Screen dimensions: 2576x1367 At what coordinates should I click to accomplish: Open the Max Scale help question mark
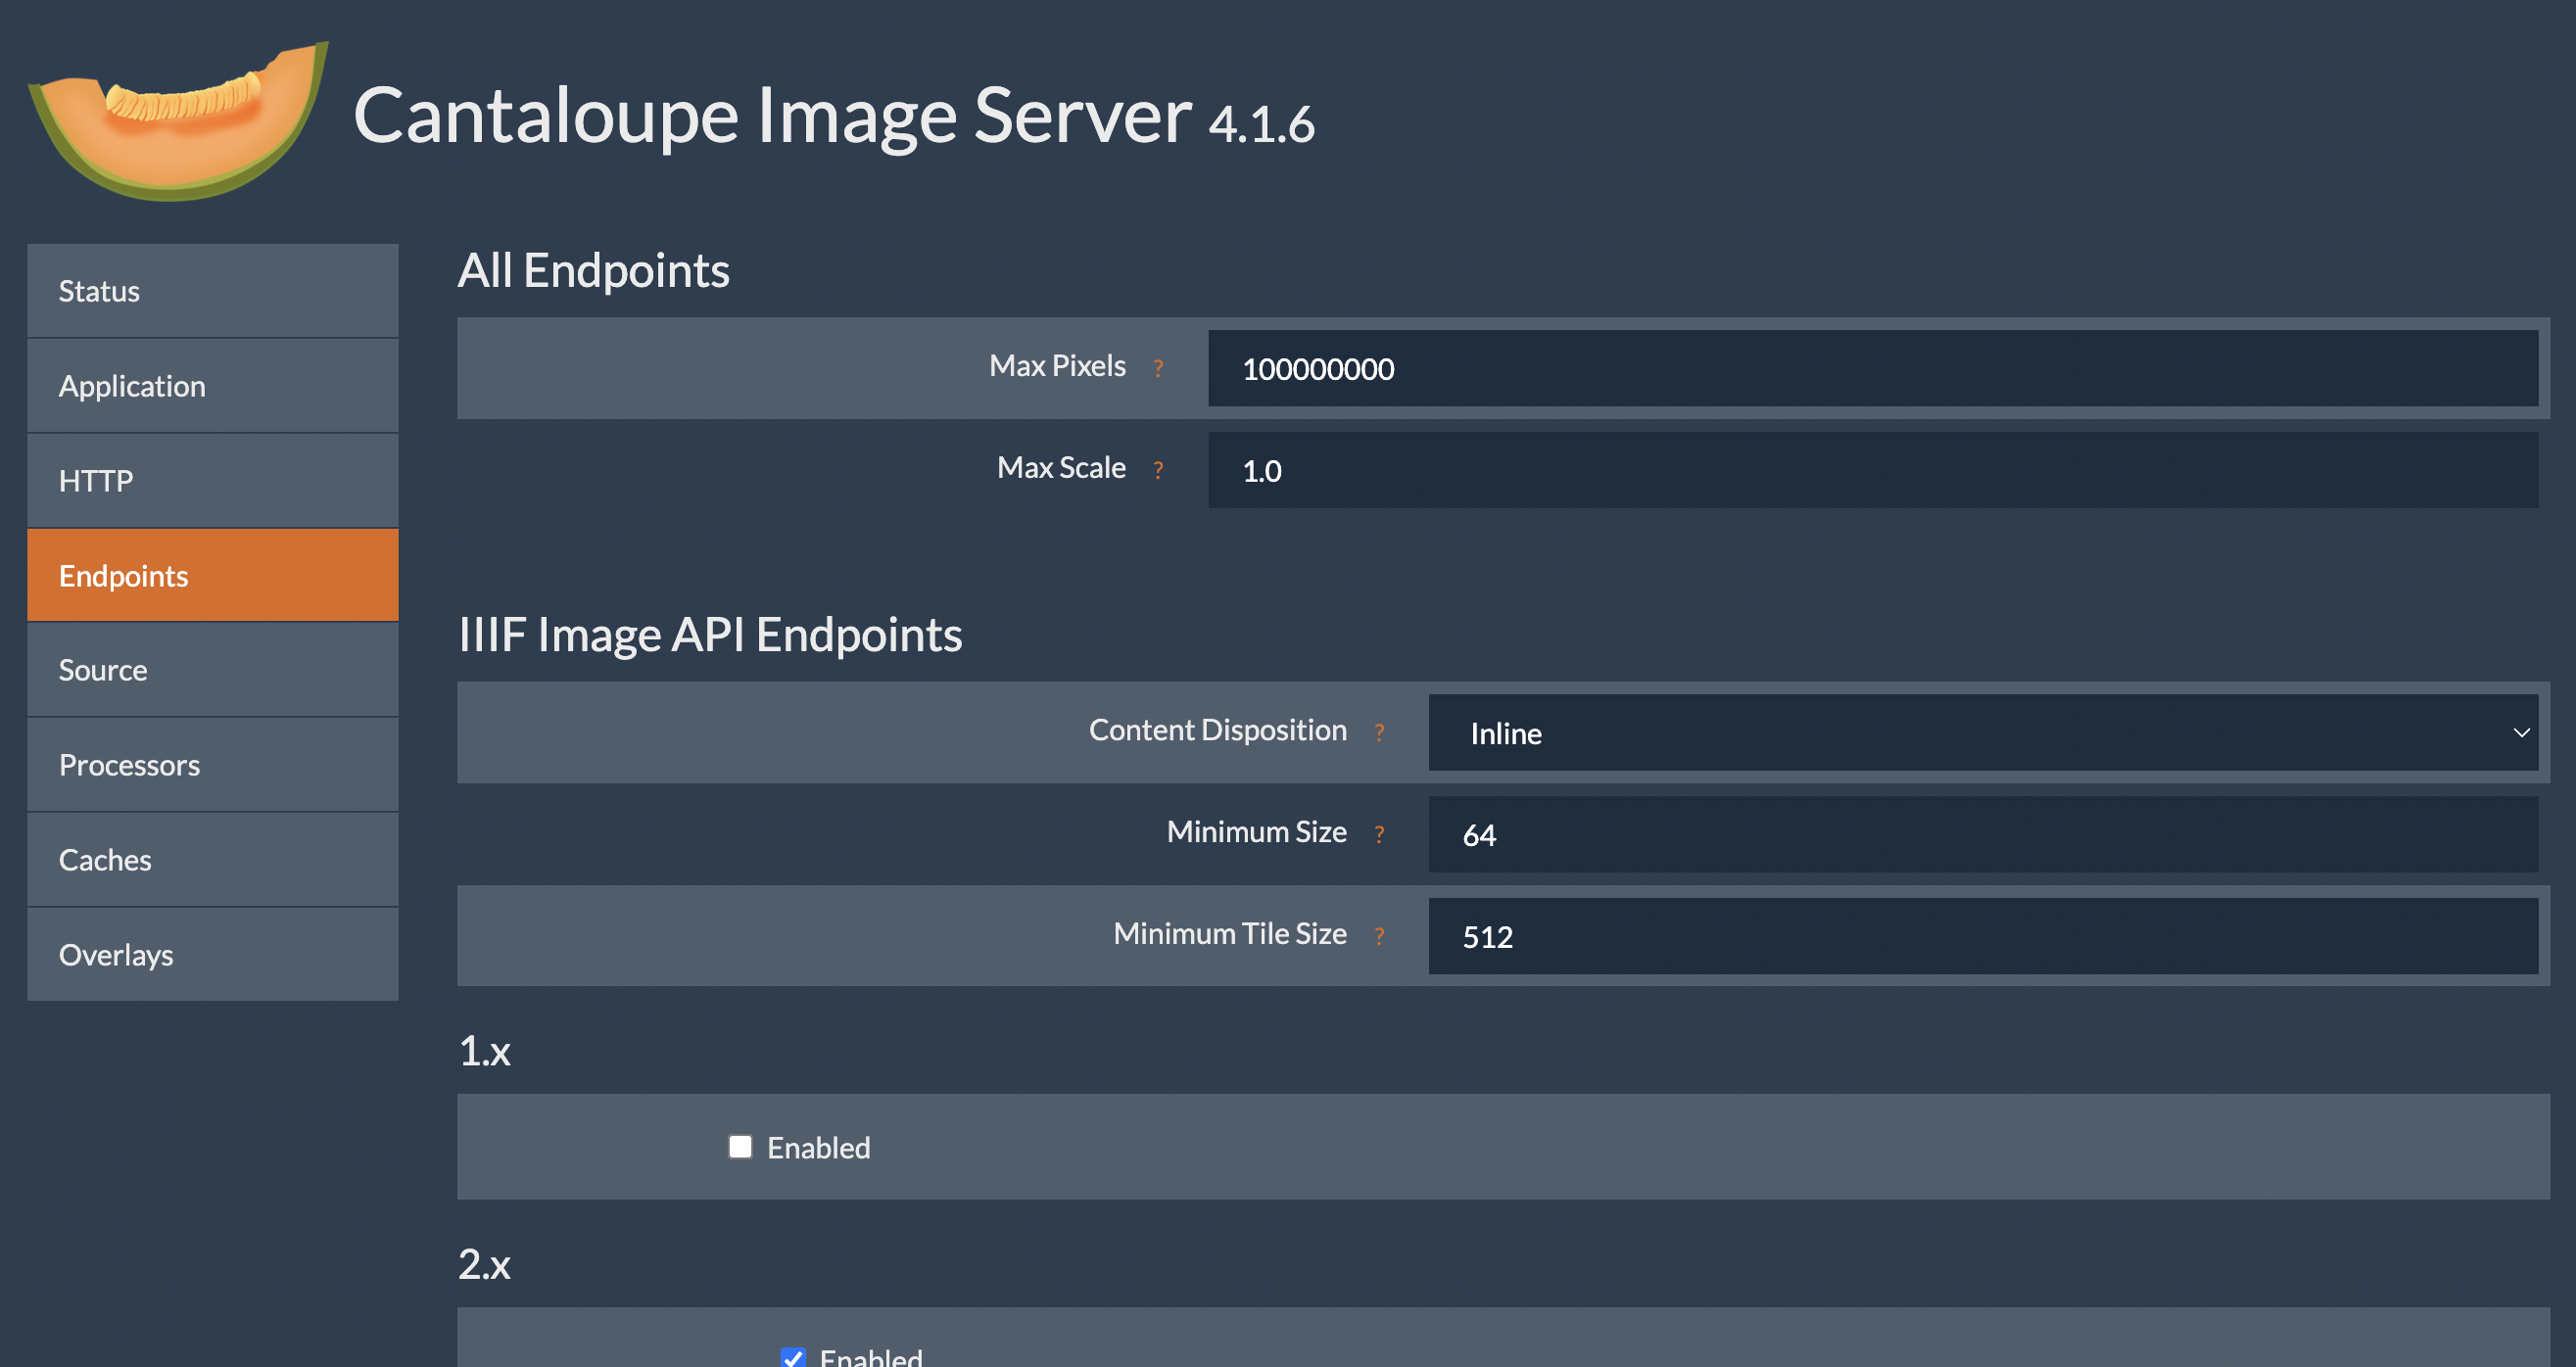pos(1158,470)
